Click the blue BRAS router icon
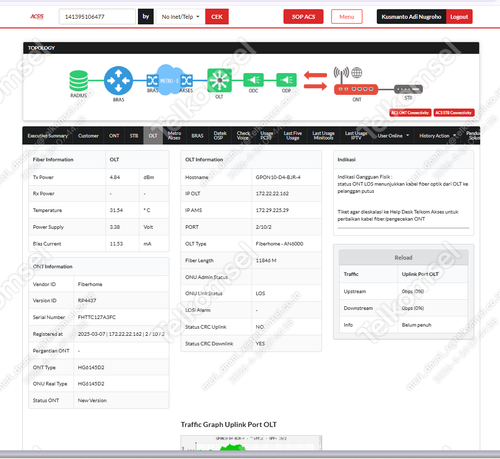 tap(118, 80)
